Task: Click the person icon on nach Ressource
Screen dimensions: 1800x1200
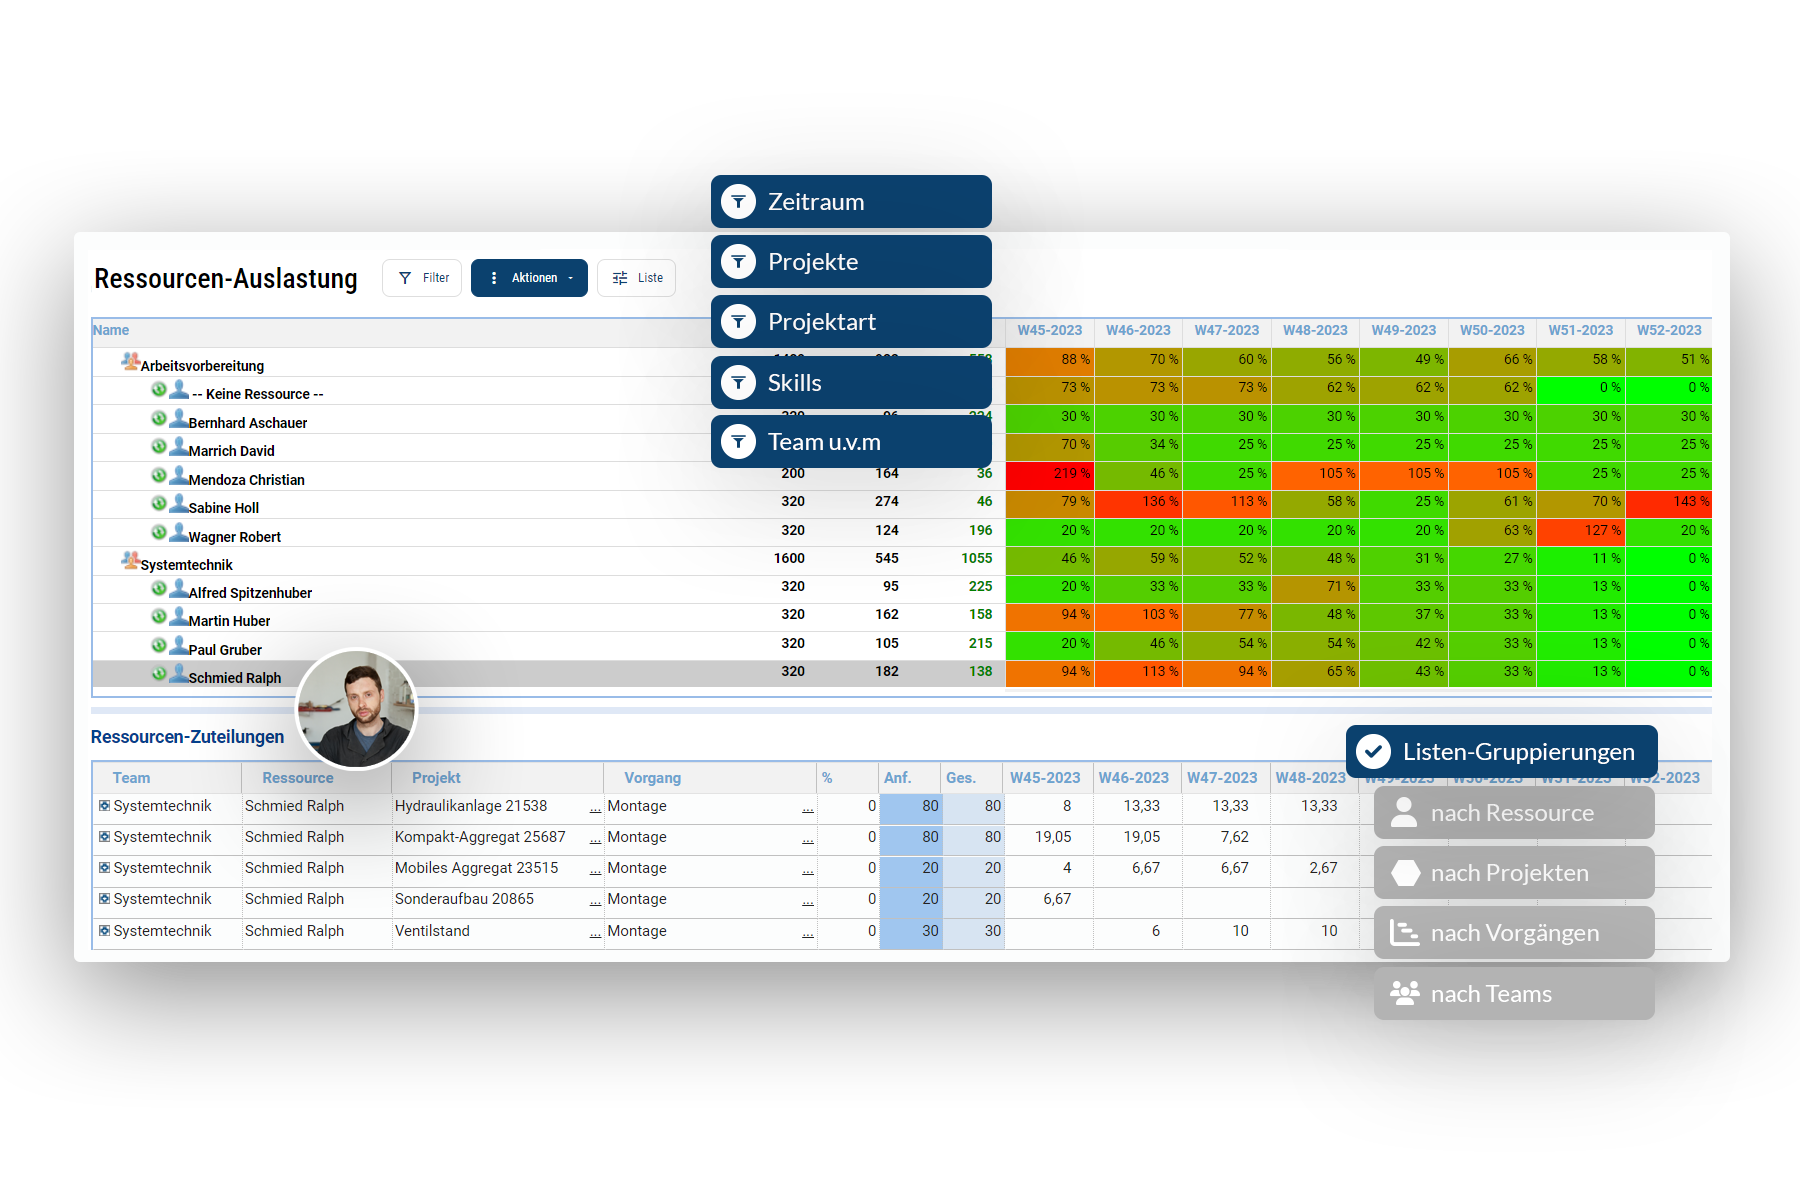Action: 1404,812
